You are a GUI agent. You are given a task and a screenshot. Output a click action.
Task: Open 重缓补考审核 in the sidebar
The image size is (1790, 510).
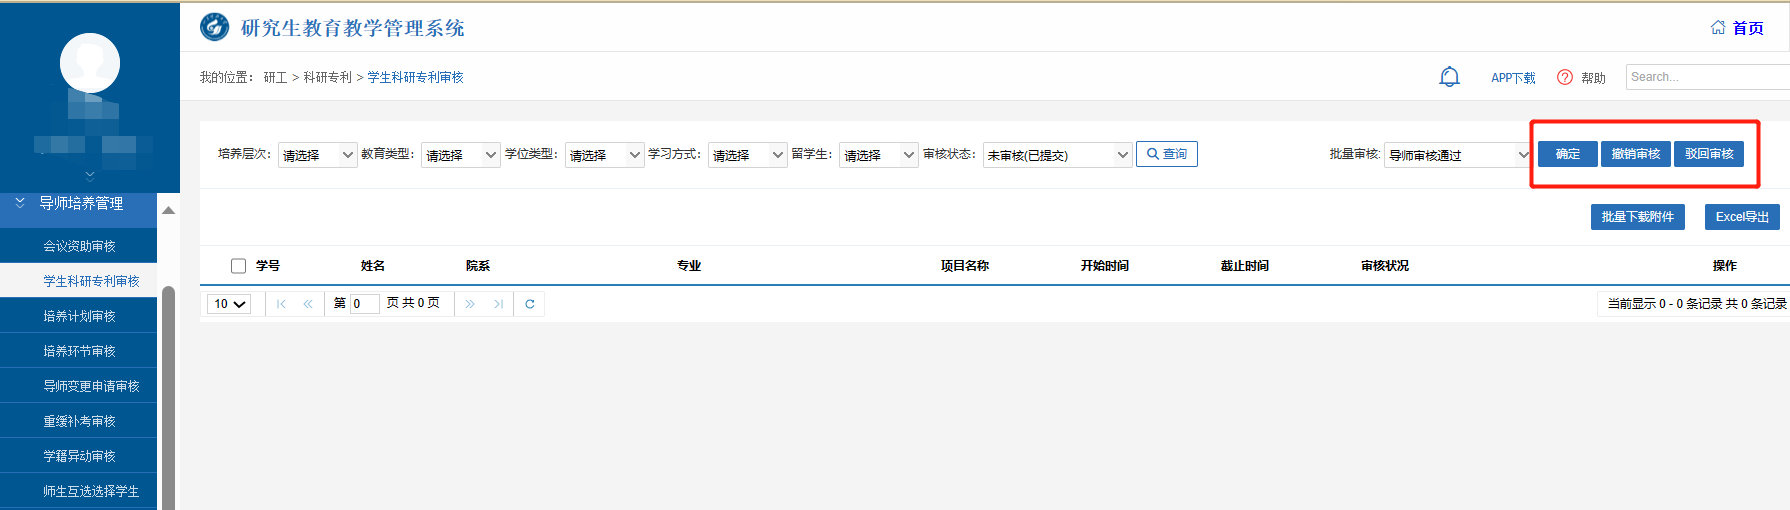point(79,421)
